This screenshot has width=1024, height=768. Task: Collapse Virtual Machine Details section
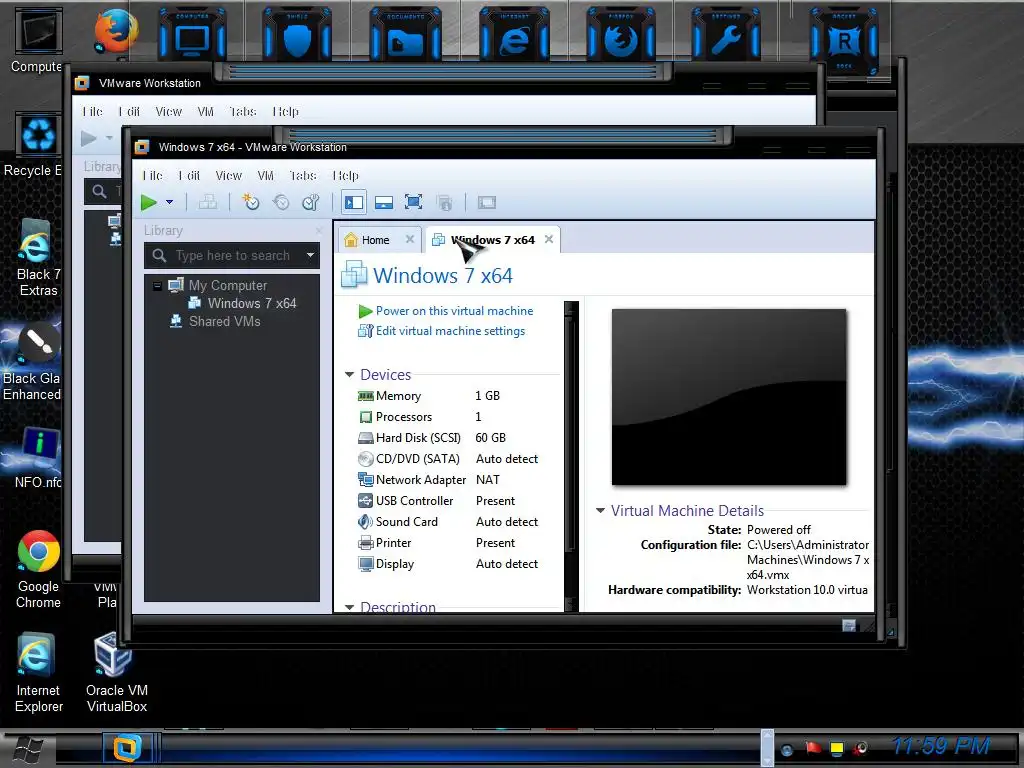click(600, 511)
